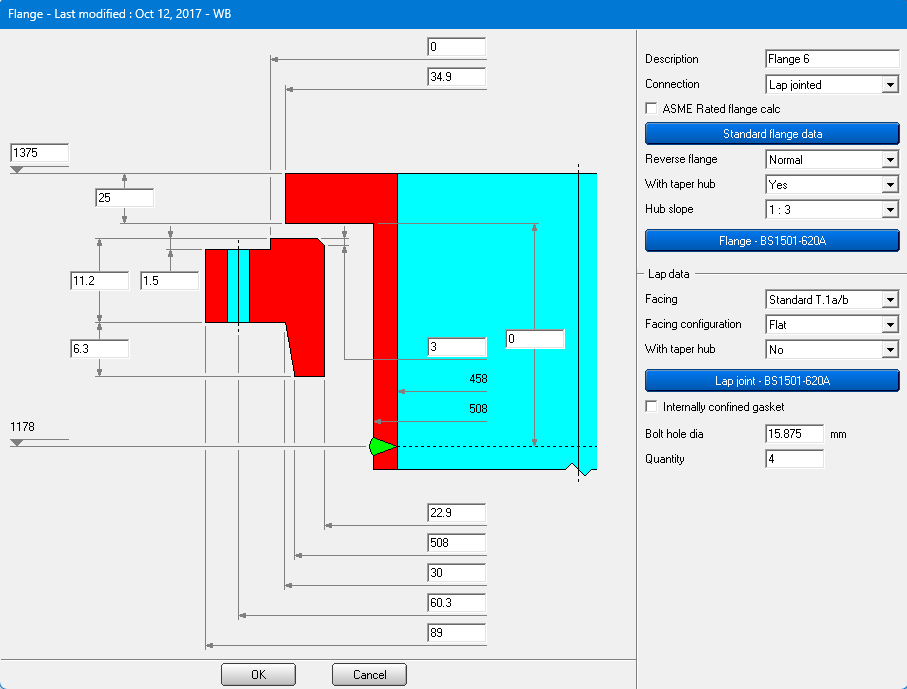
Task: Open the Hub slope dropdown
Action: (x=889, y=210)
